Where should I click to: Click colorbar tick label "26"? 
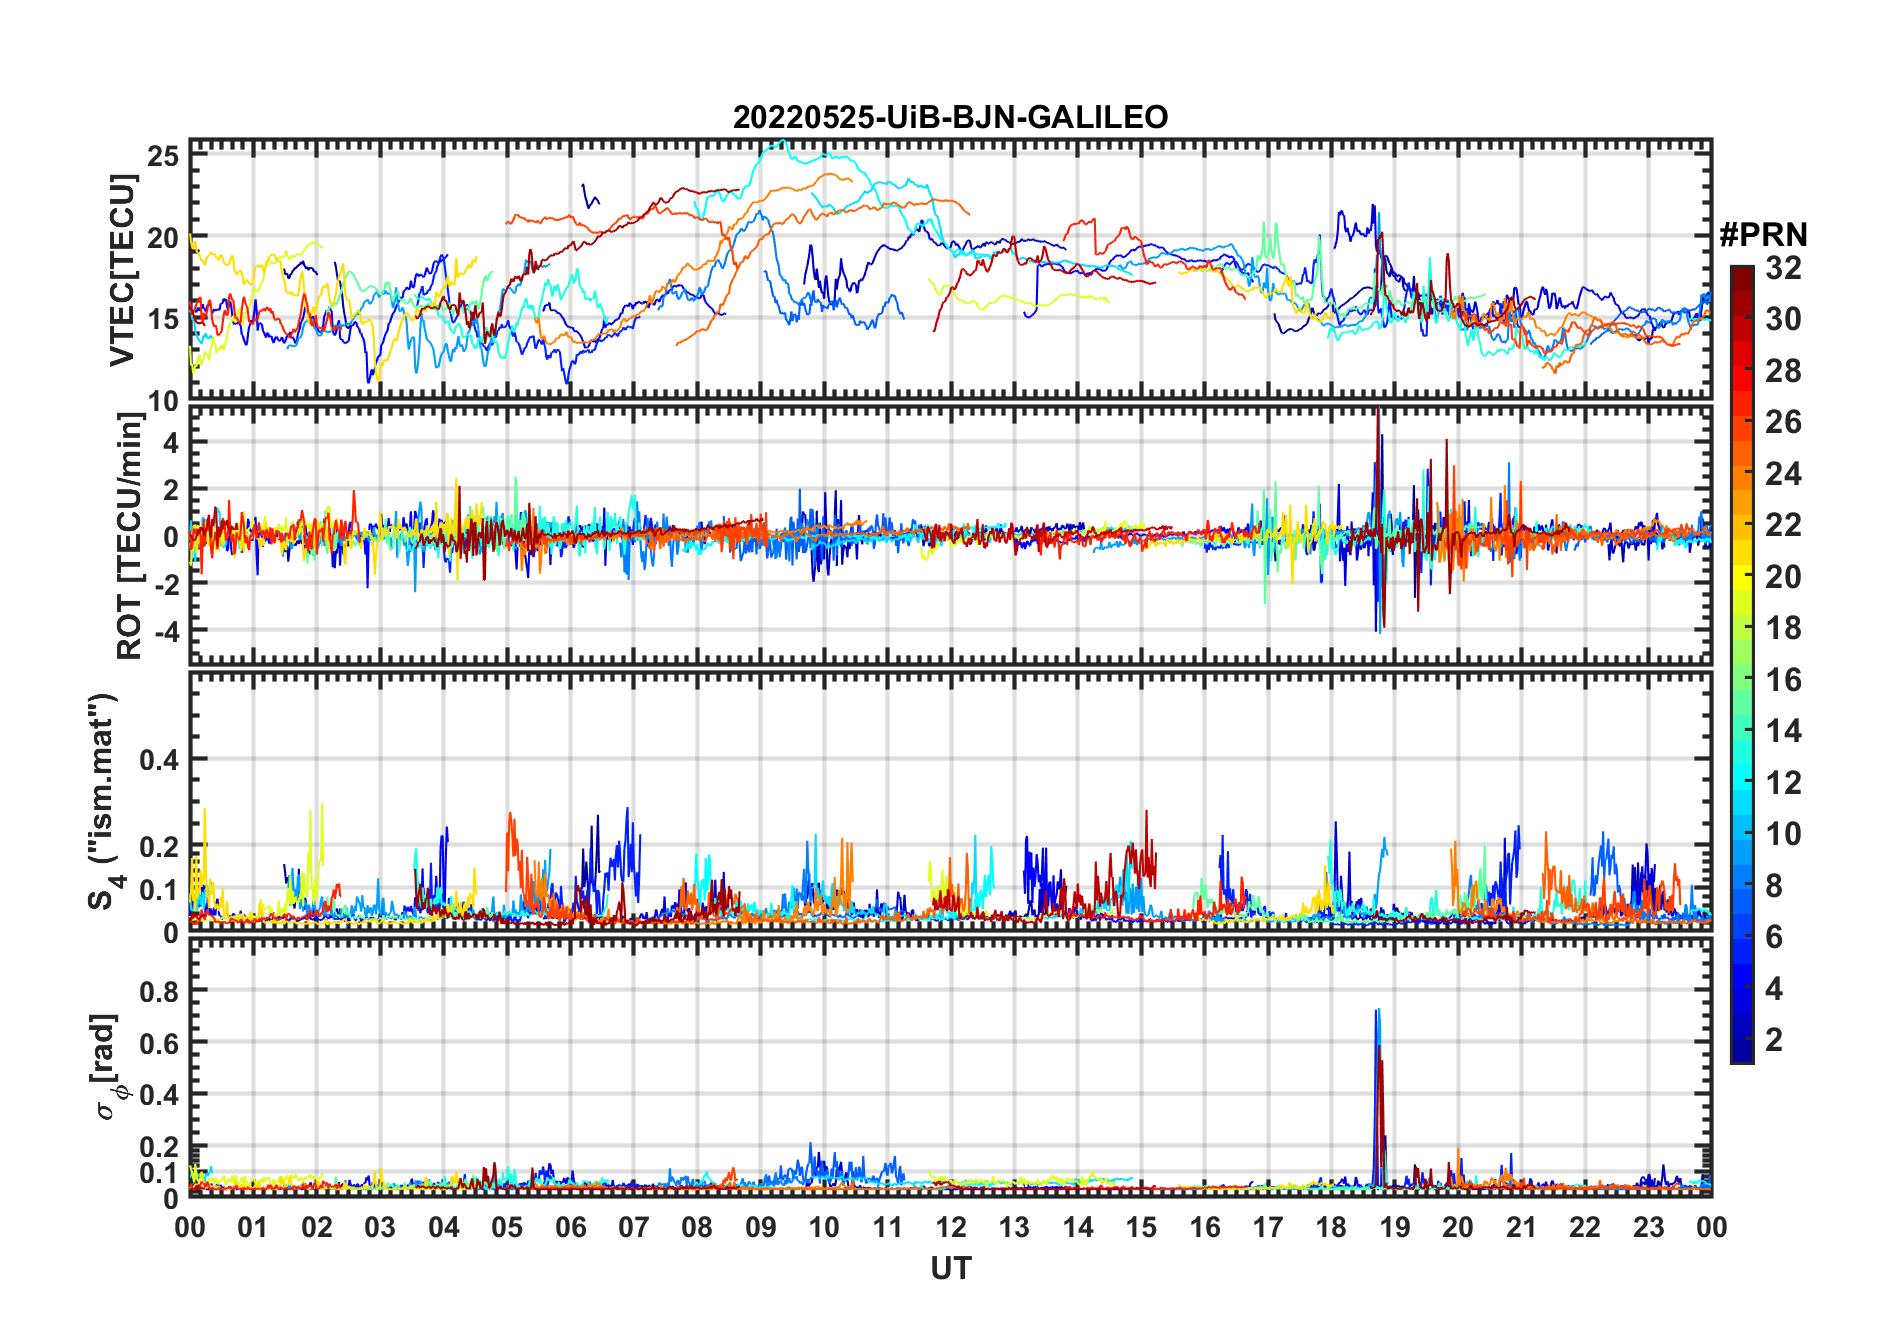click(x=1783, y=422)
